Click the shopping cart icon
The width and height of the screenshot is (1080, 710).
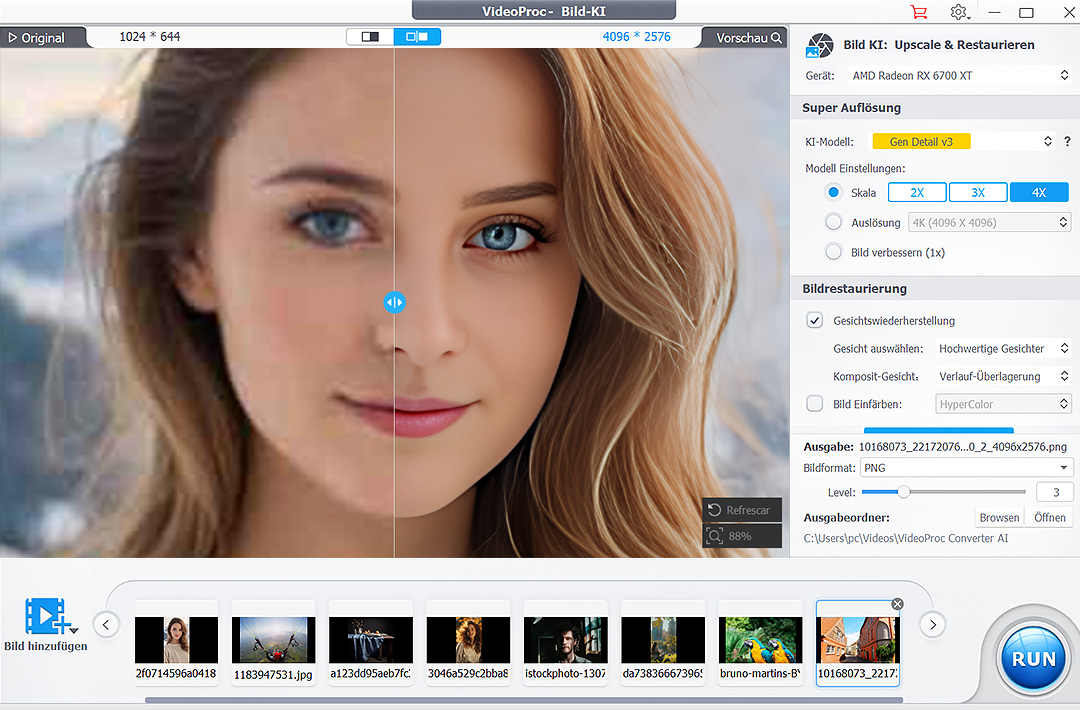918,13
